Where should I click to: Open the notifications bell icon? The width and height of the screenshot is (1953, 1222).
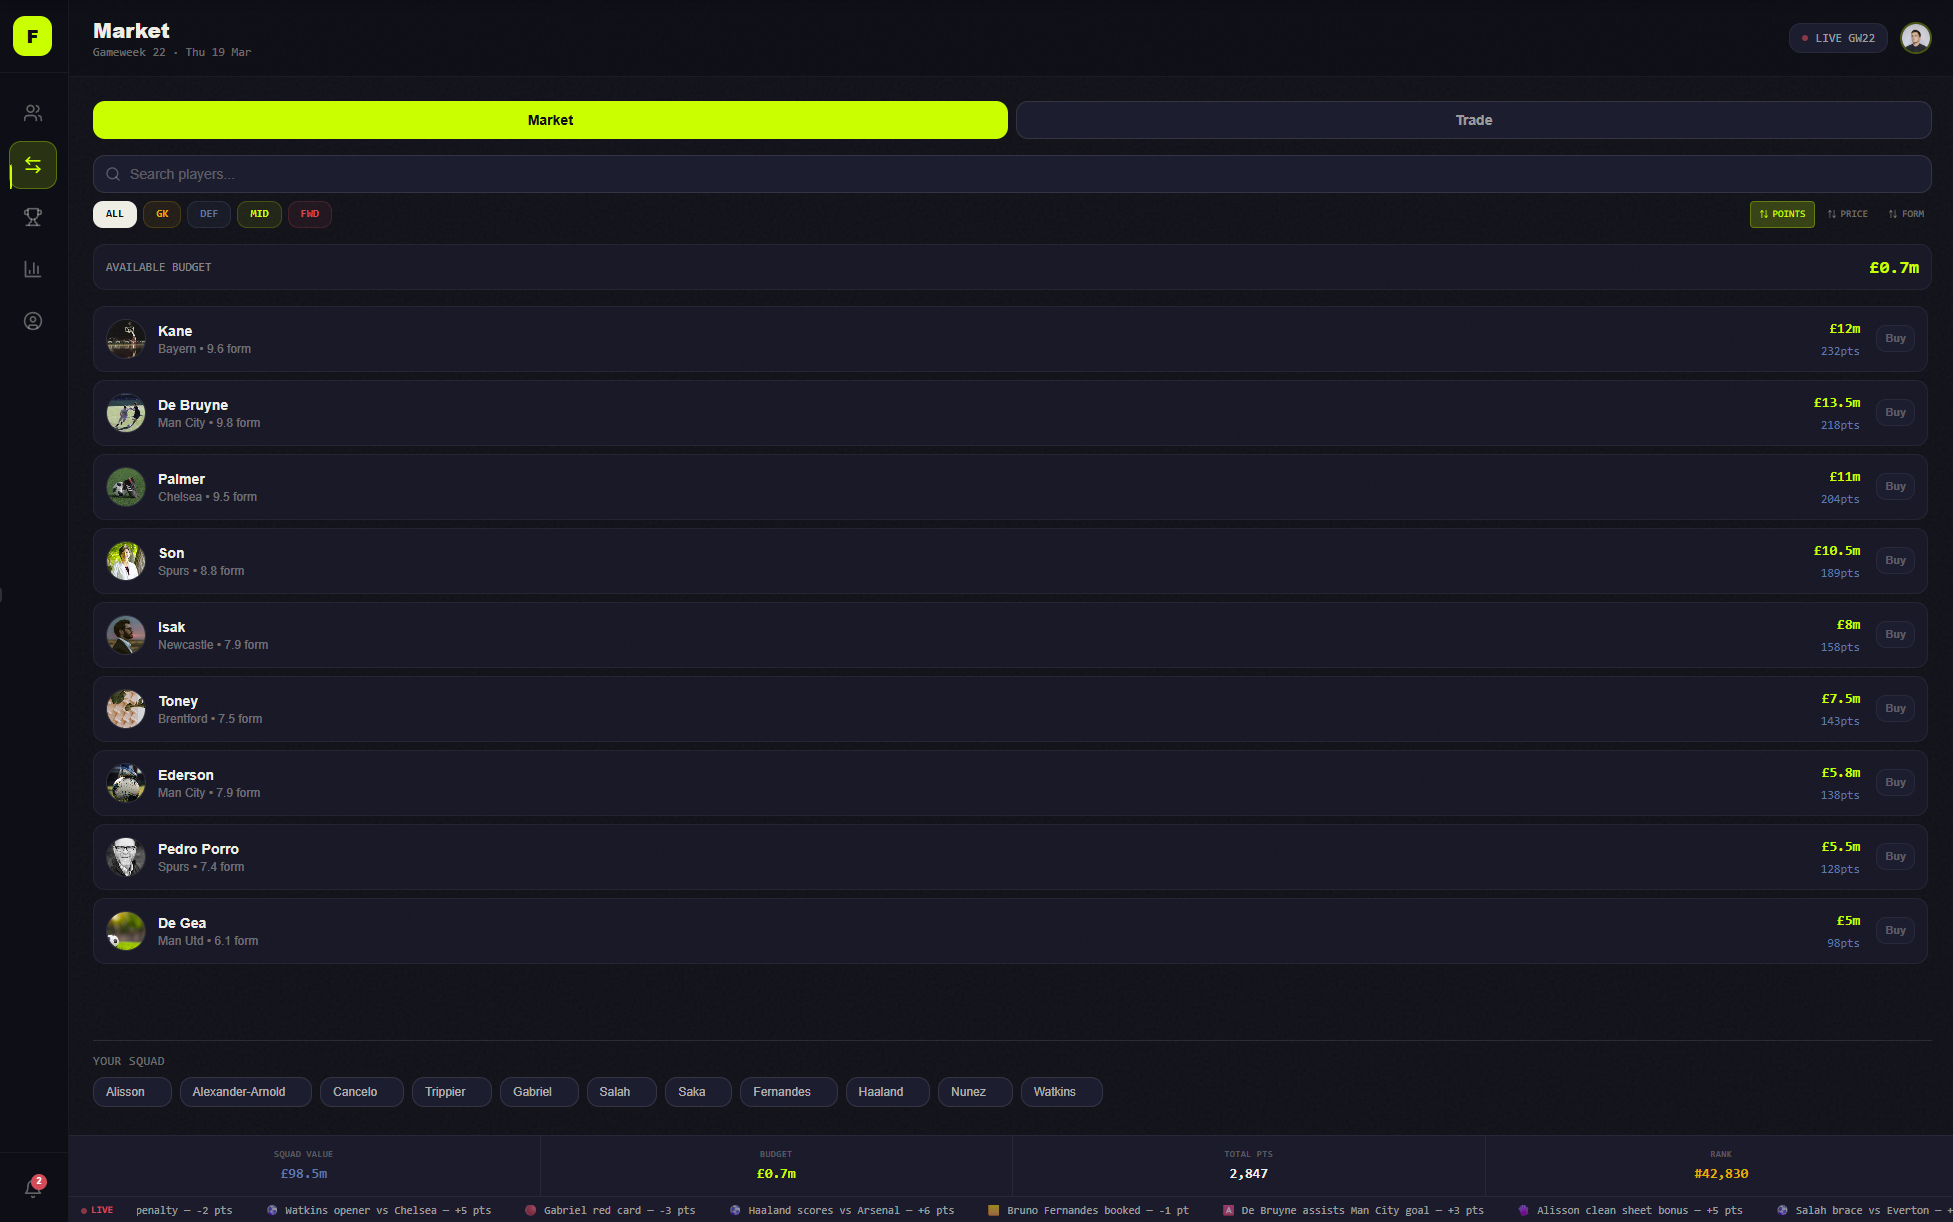(33, 1188)
